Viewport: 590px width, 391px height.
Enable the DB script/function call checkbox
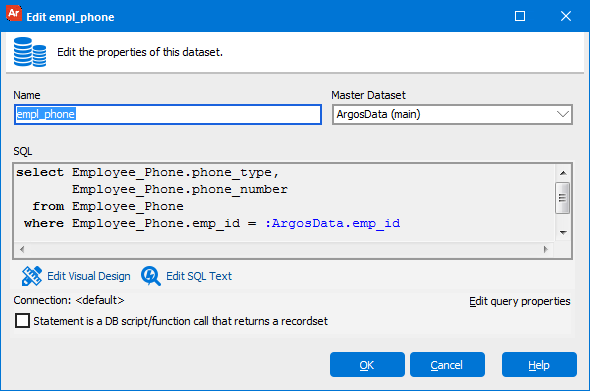(x=23, y=321)
